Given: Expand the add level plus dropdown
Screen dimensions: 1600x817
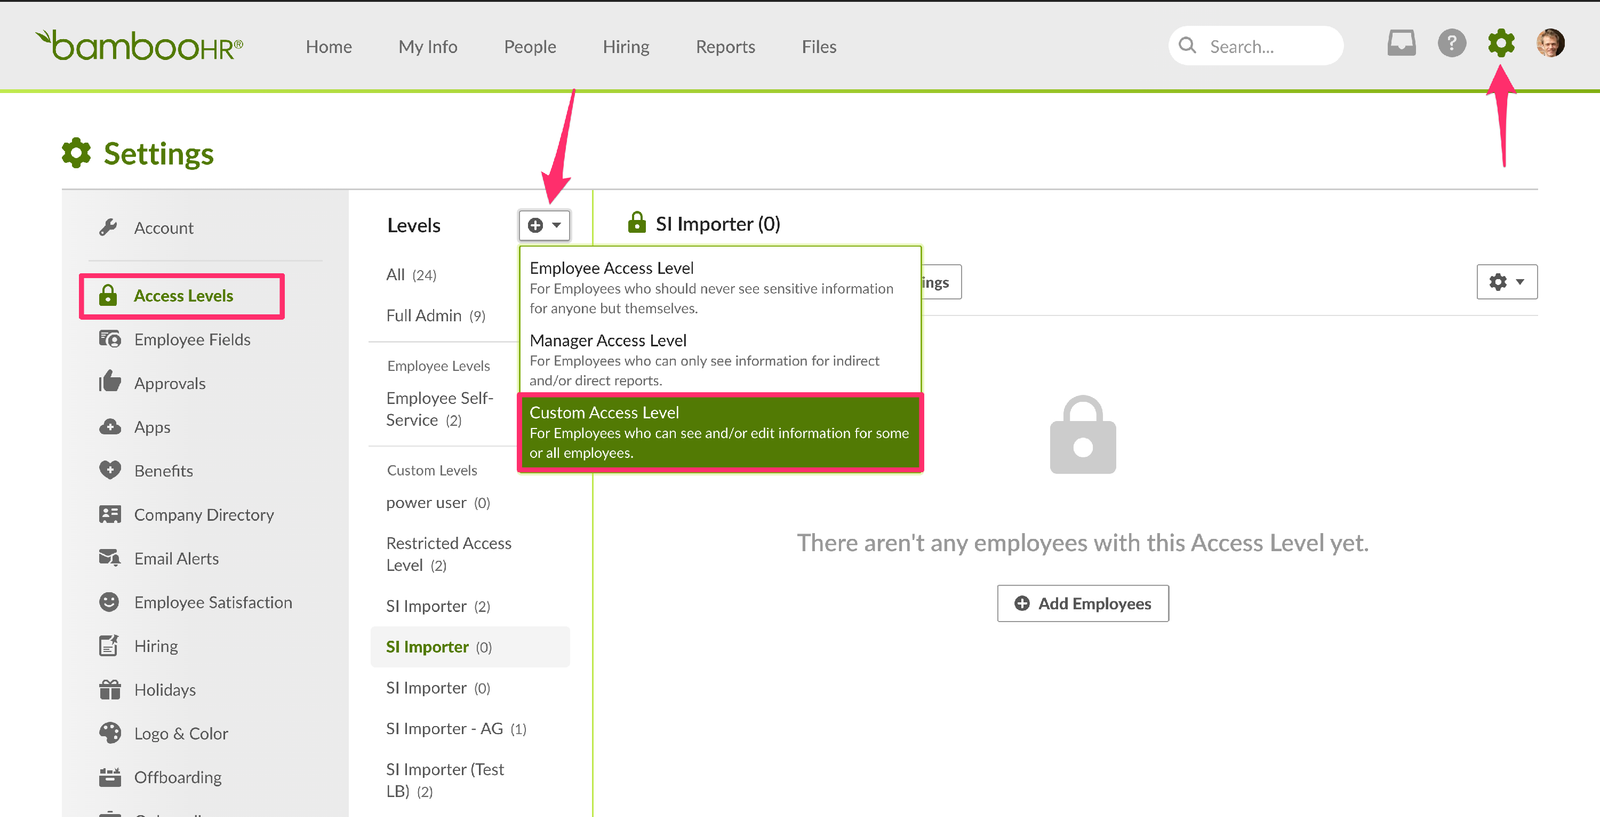Looking at the screenshot, I should click(544, 225).
